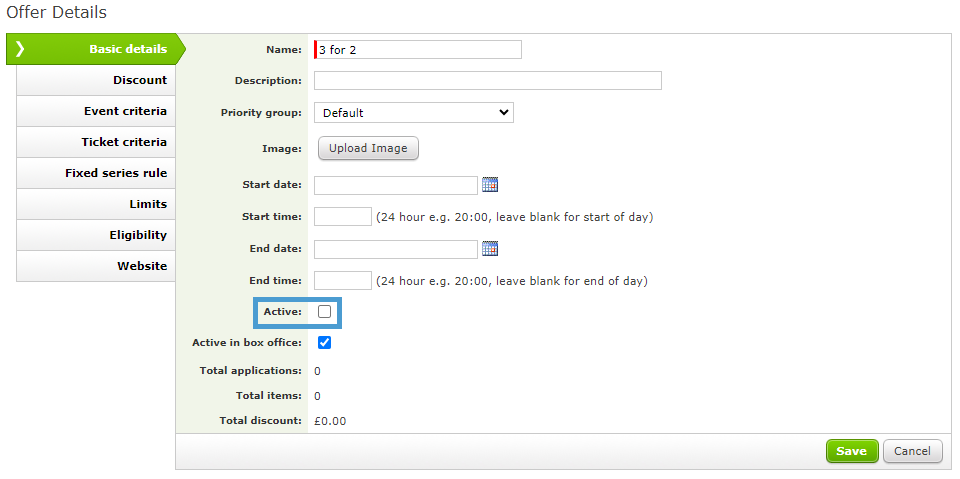Click the chevron arrow on Basic details
The height and width of the screenshot is (479, 960).
[x=20, y=49]
